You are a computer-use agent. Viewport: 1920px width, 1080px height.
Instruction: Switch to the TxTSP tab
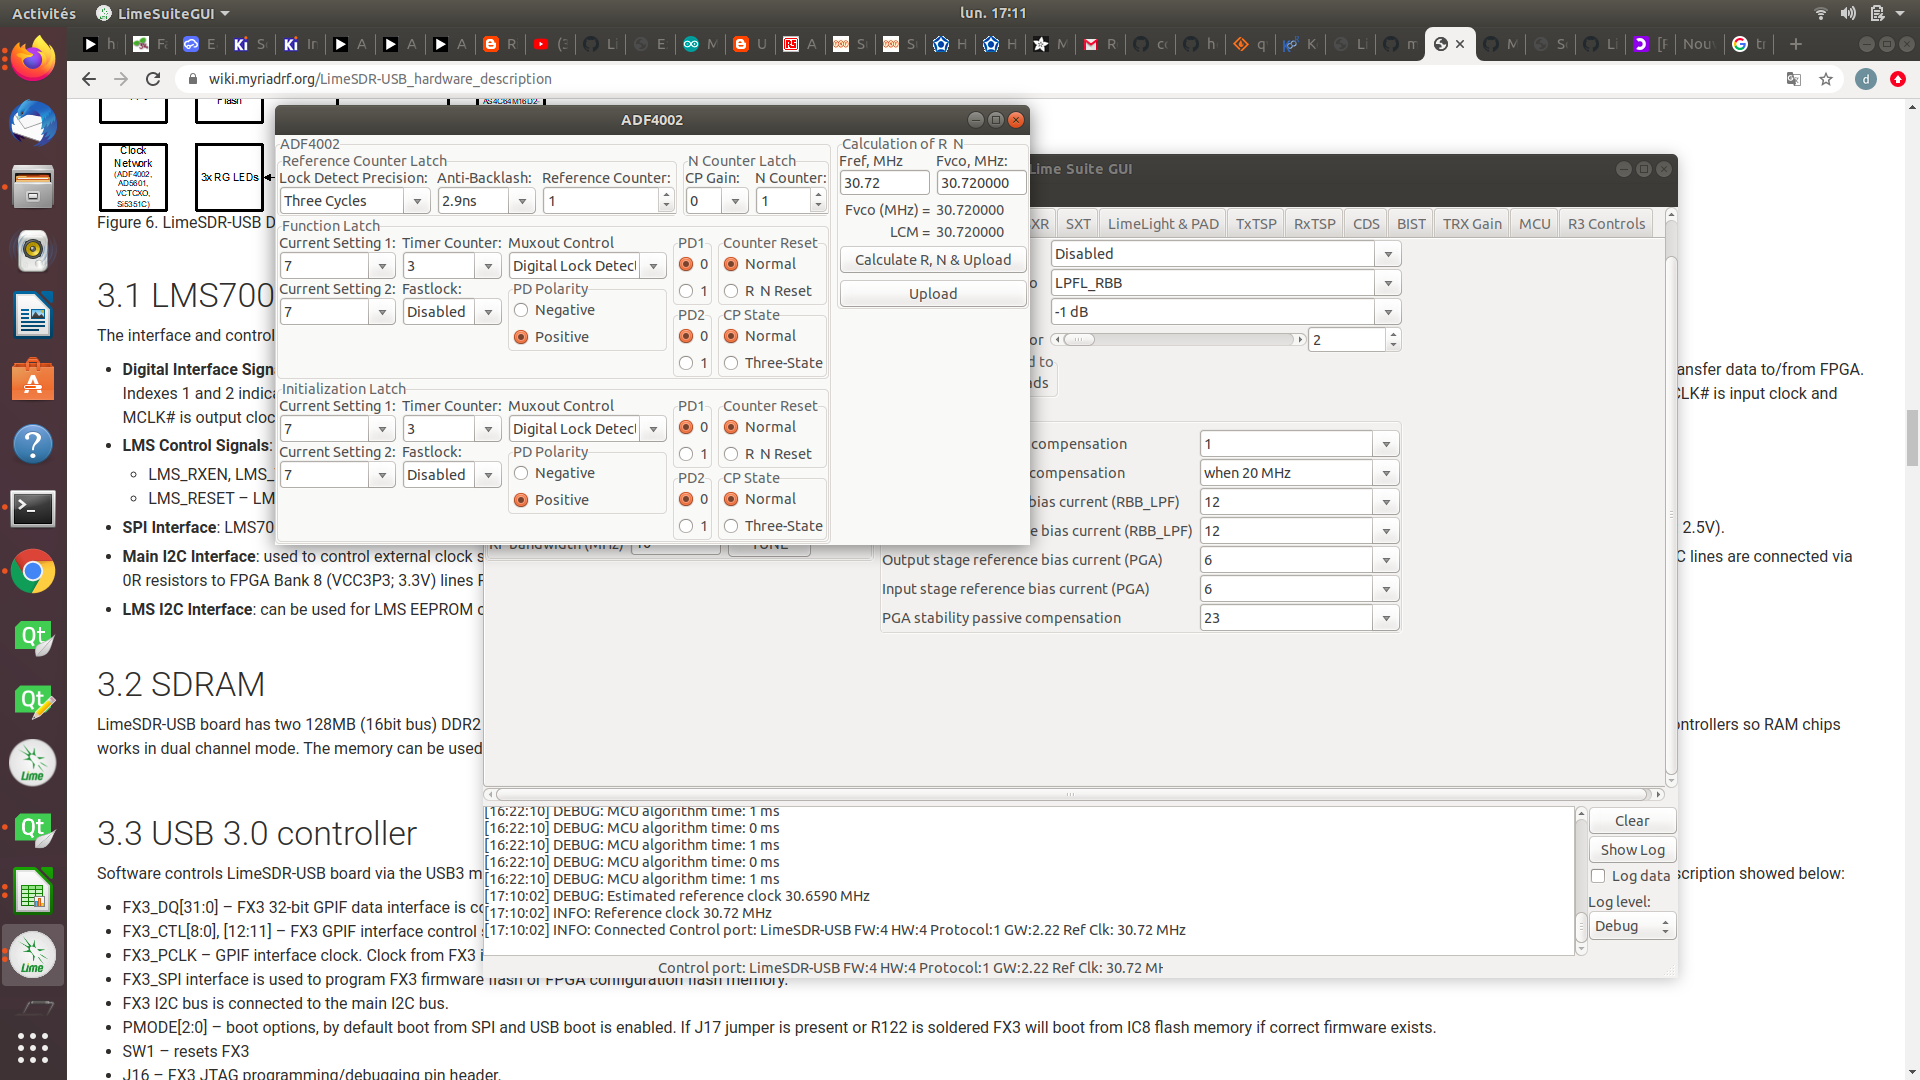coord(1255,224)
